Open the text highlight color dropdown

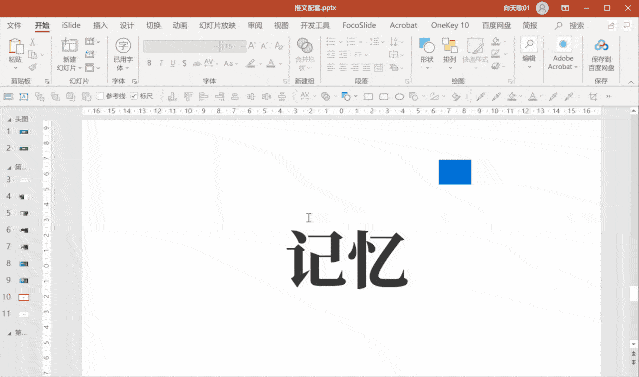point(260,64)
